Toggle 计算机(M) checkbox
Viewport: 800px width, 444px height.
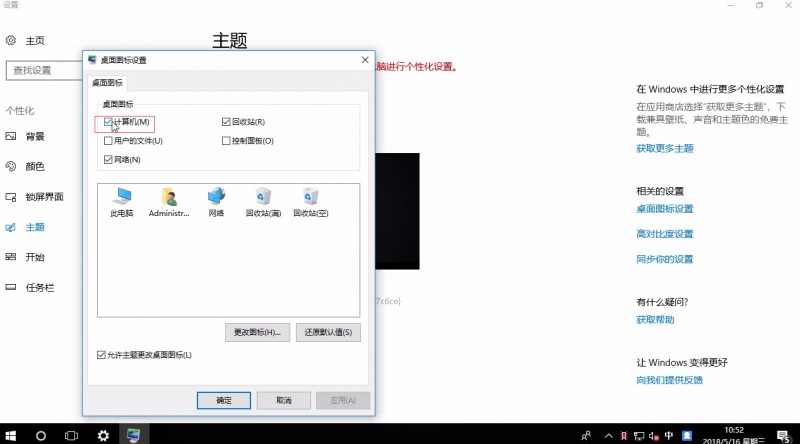pos(108,122)
